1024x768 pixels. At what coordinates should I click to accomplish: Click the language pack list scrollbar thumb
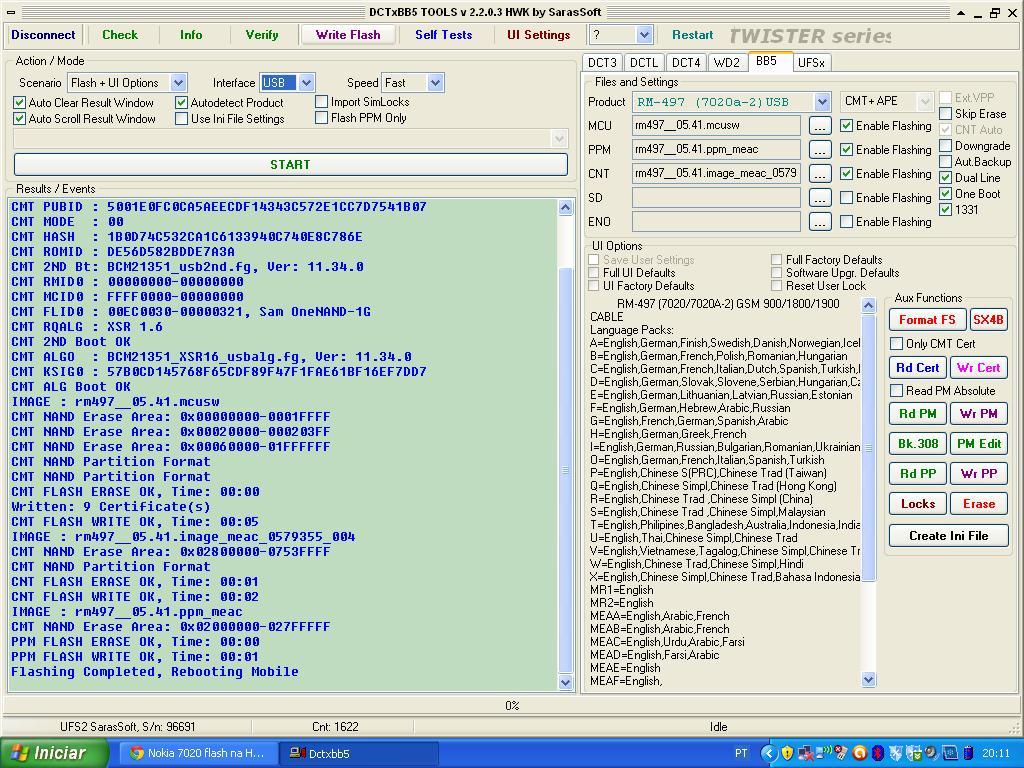(869, 447)
